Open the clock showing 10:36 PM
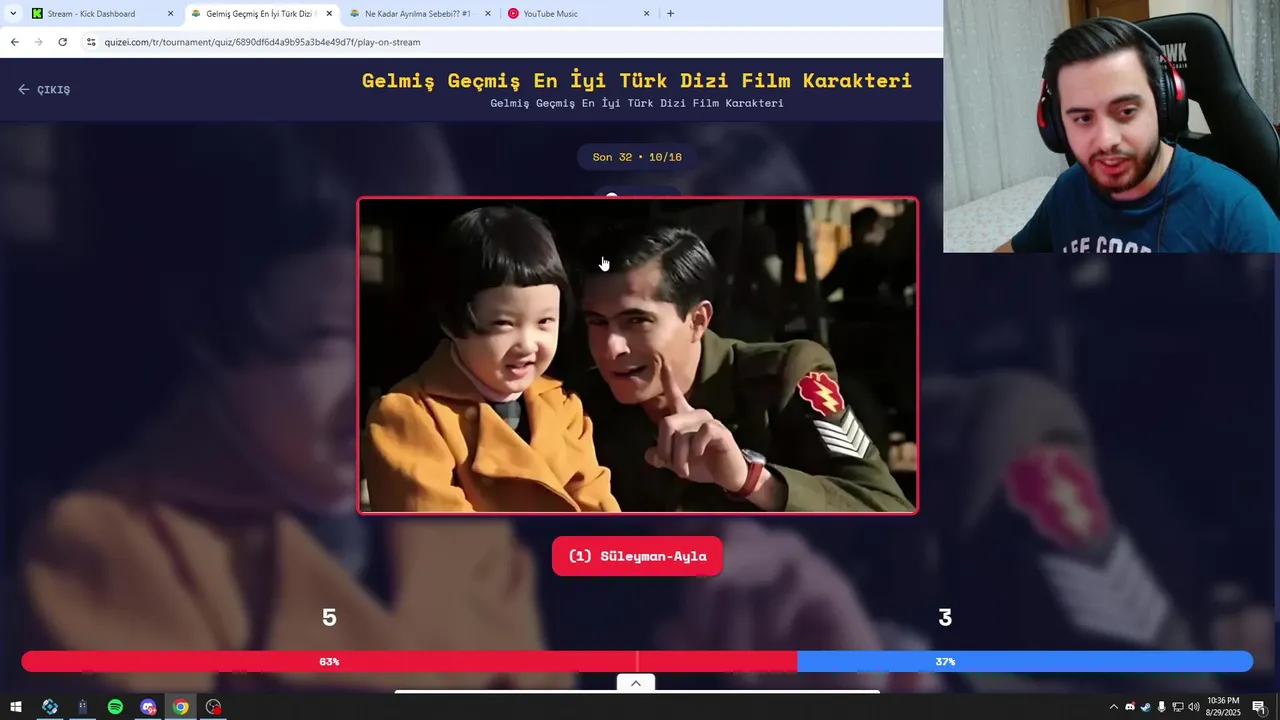The image size is (1280, 720). coord(1223,707)
